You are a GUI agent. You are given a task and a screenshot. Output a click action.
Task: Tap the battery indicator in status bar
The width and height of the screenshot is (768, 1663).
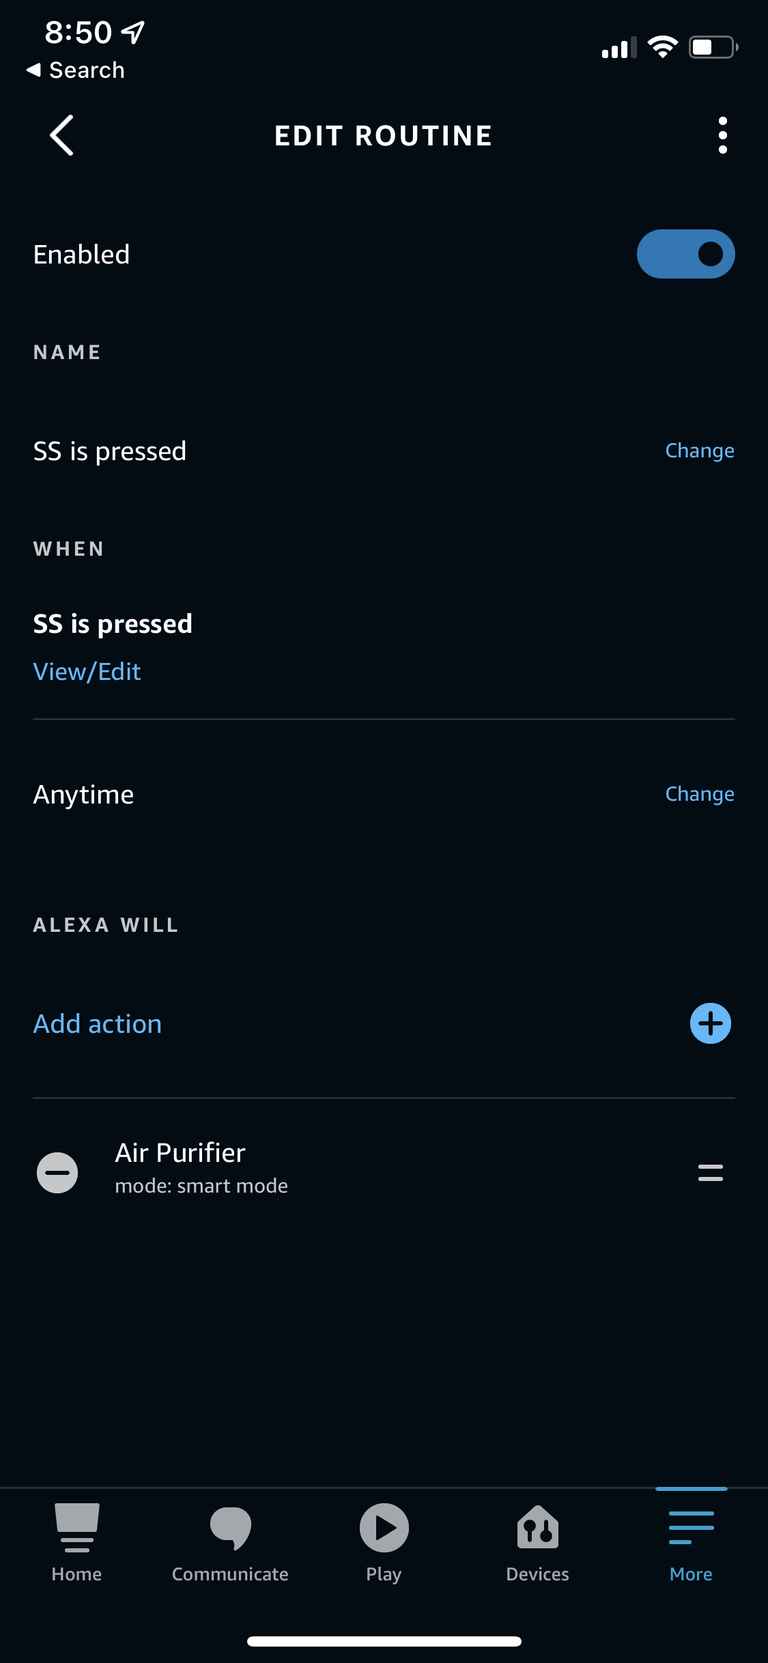713,47
